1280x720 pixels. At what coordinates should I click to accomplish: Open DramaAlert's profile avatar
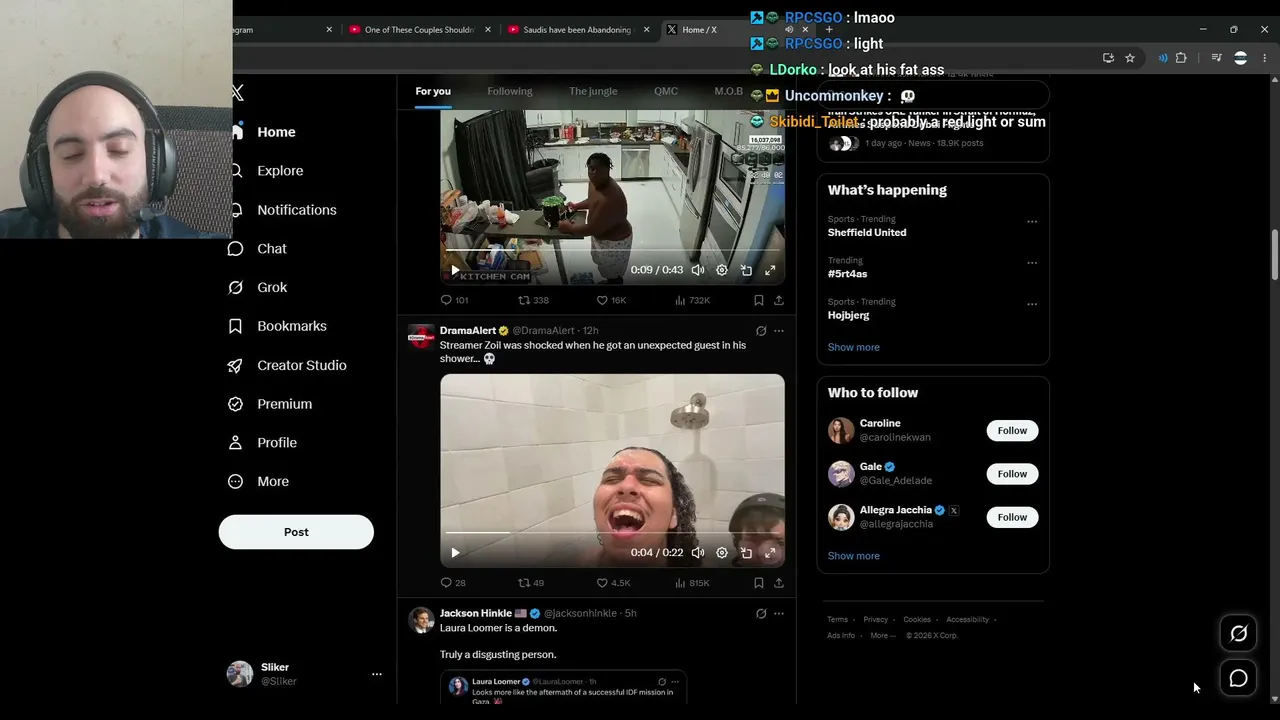coord(421,337)
